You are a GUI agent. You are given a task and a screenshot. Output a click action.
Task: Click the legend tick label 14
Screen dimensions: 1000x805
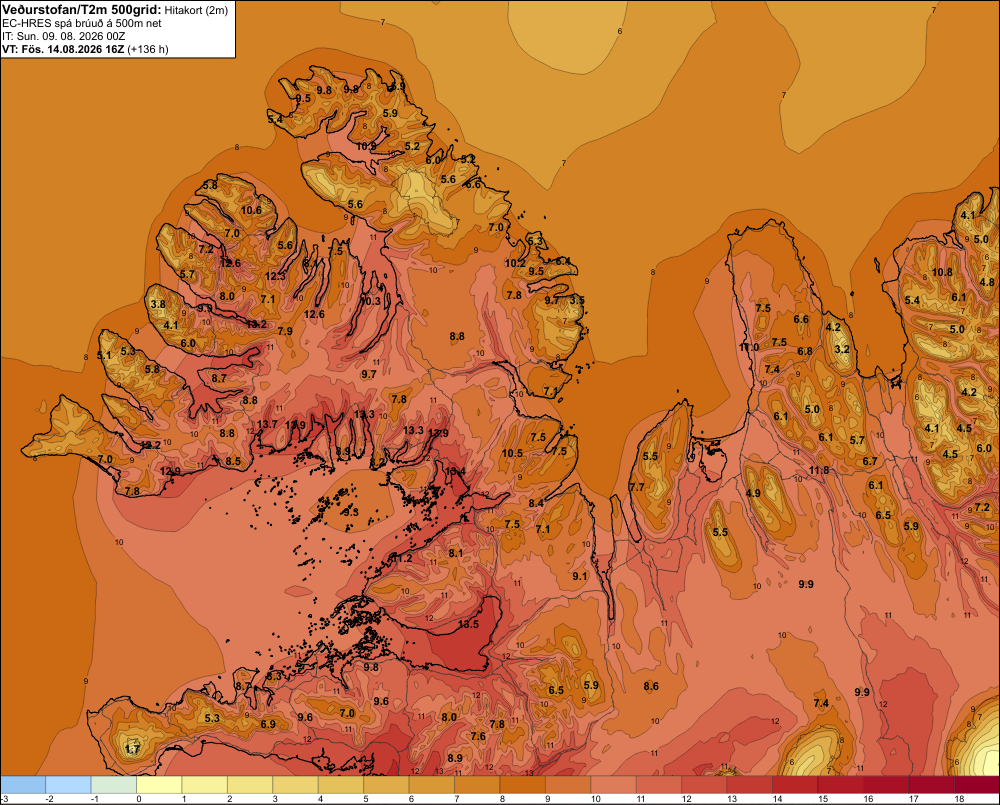pyautogui.click(x=777, y=799)
